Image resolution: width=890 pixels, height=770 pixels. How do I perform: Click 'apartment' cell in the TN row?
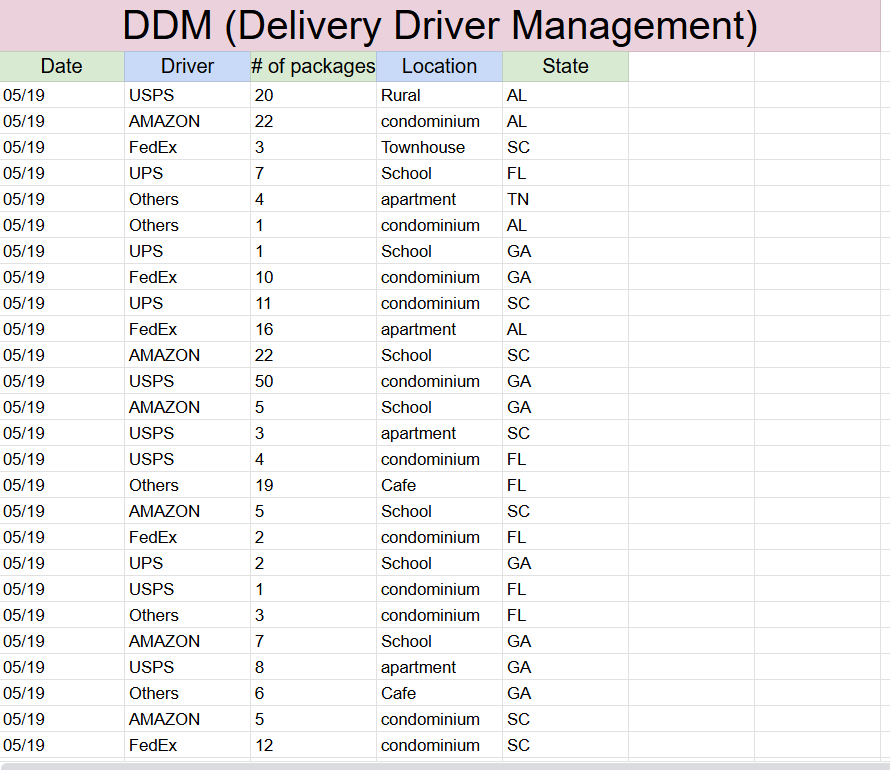pyautogui.click(x=439, y=199)
